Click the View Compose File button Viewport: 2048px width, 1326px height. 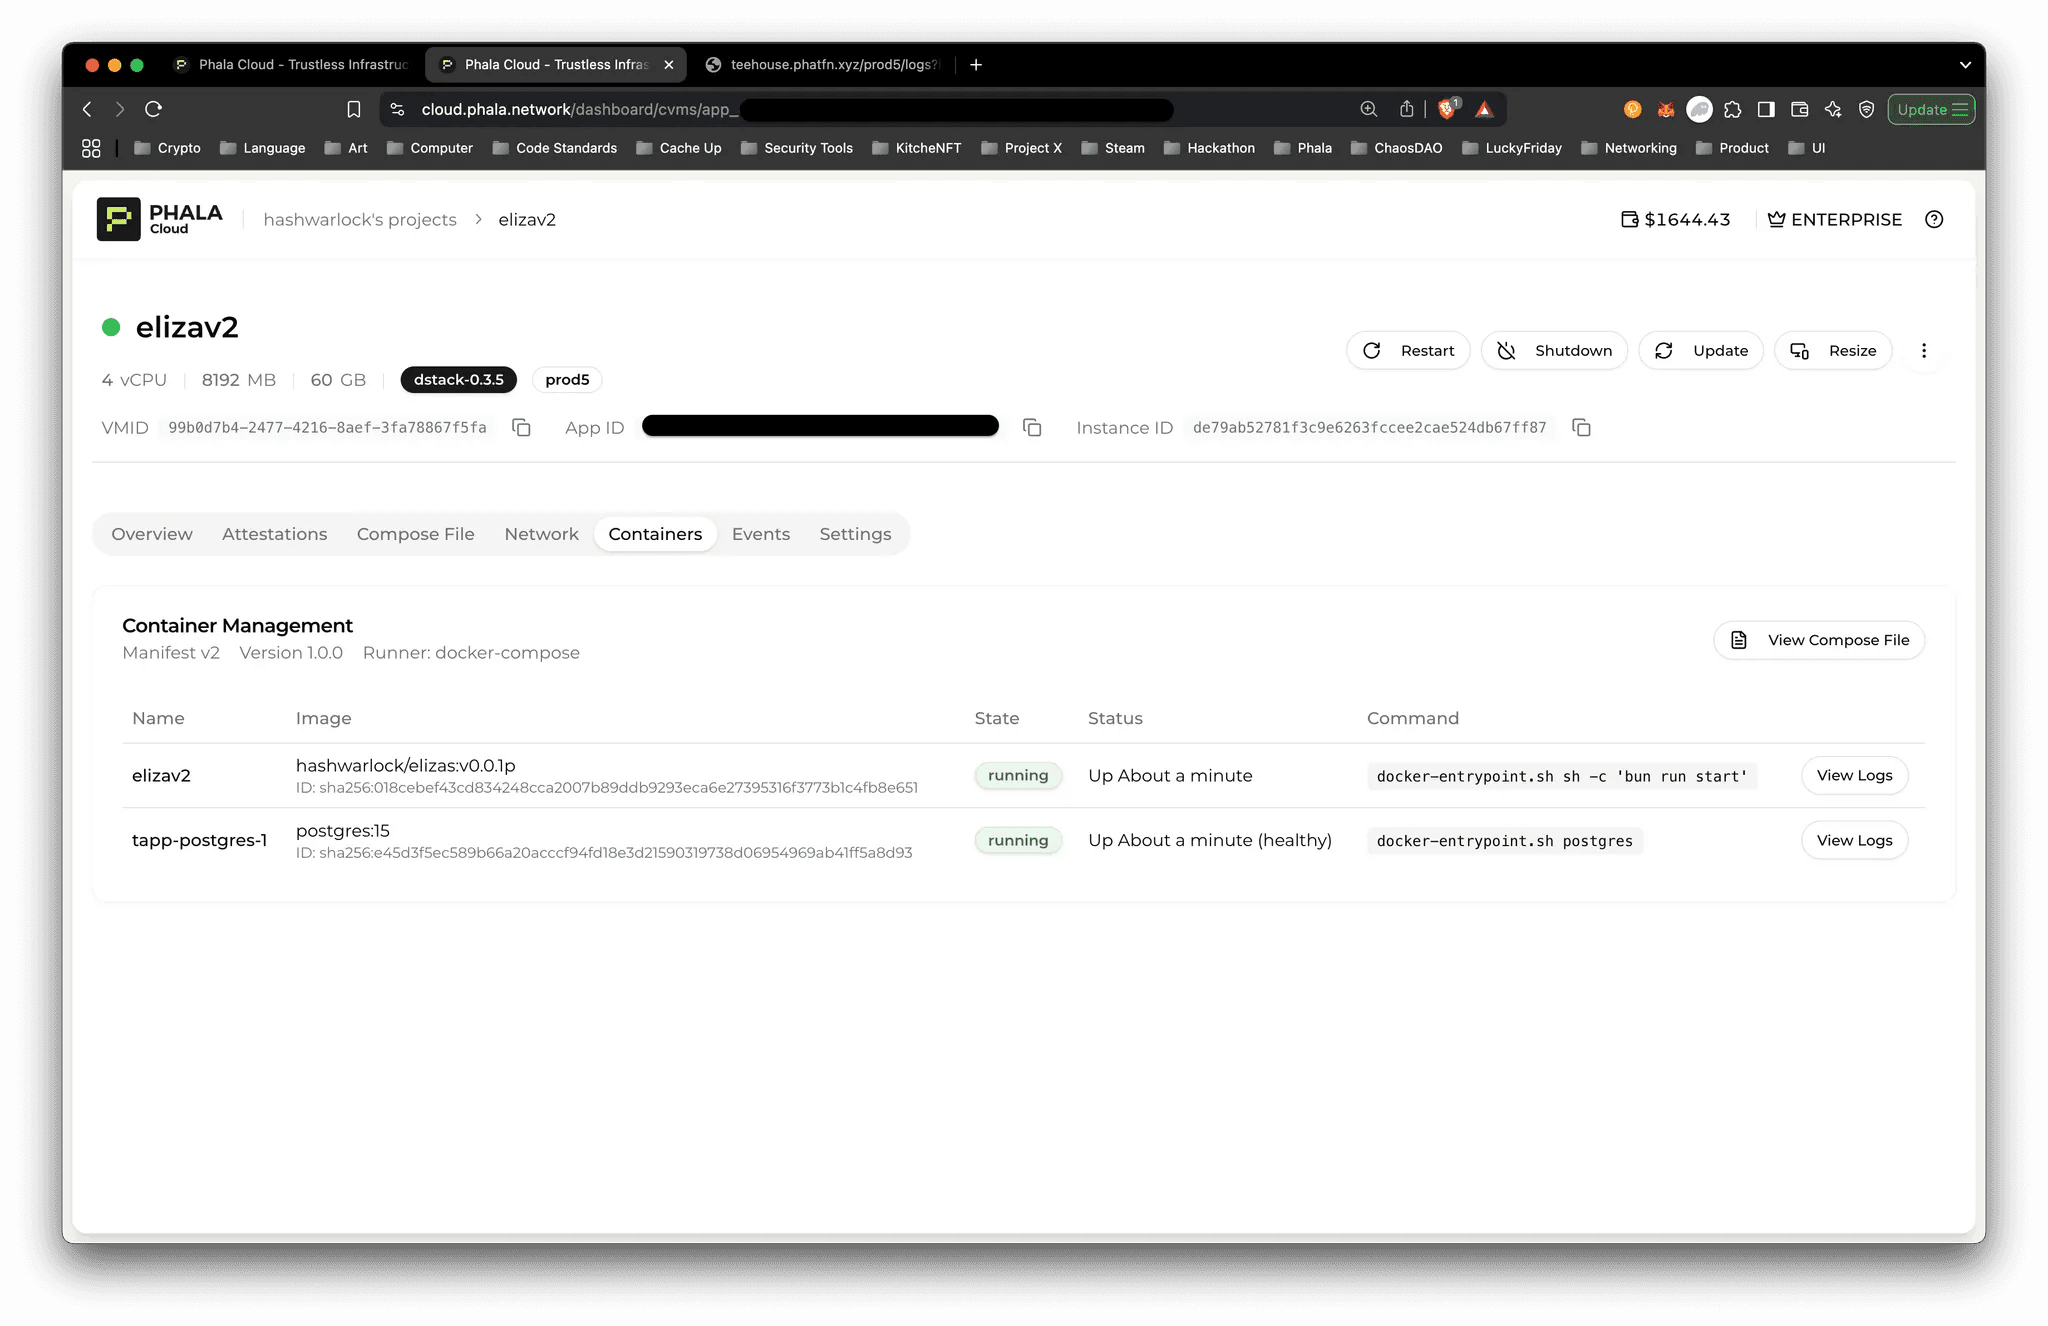(x=1818, y=640)
